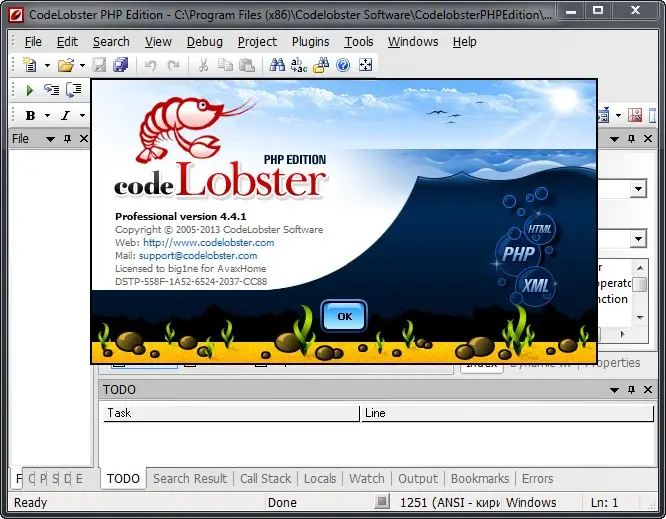Click the Paste clipboard icon

pos(247,65)
